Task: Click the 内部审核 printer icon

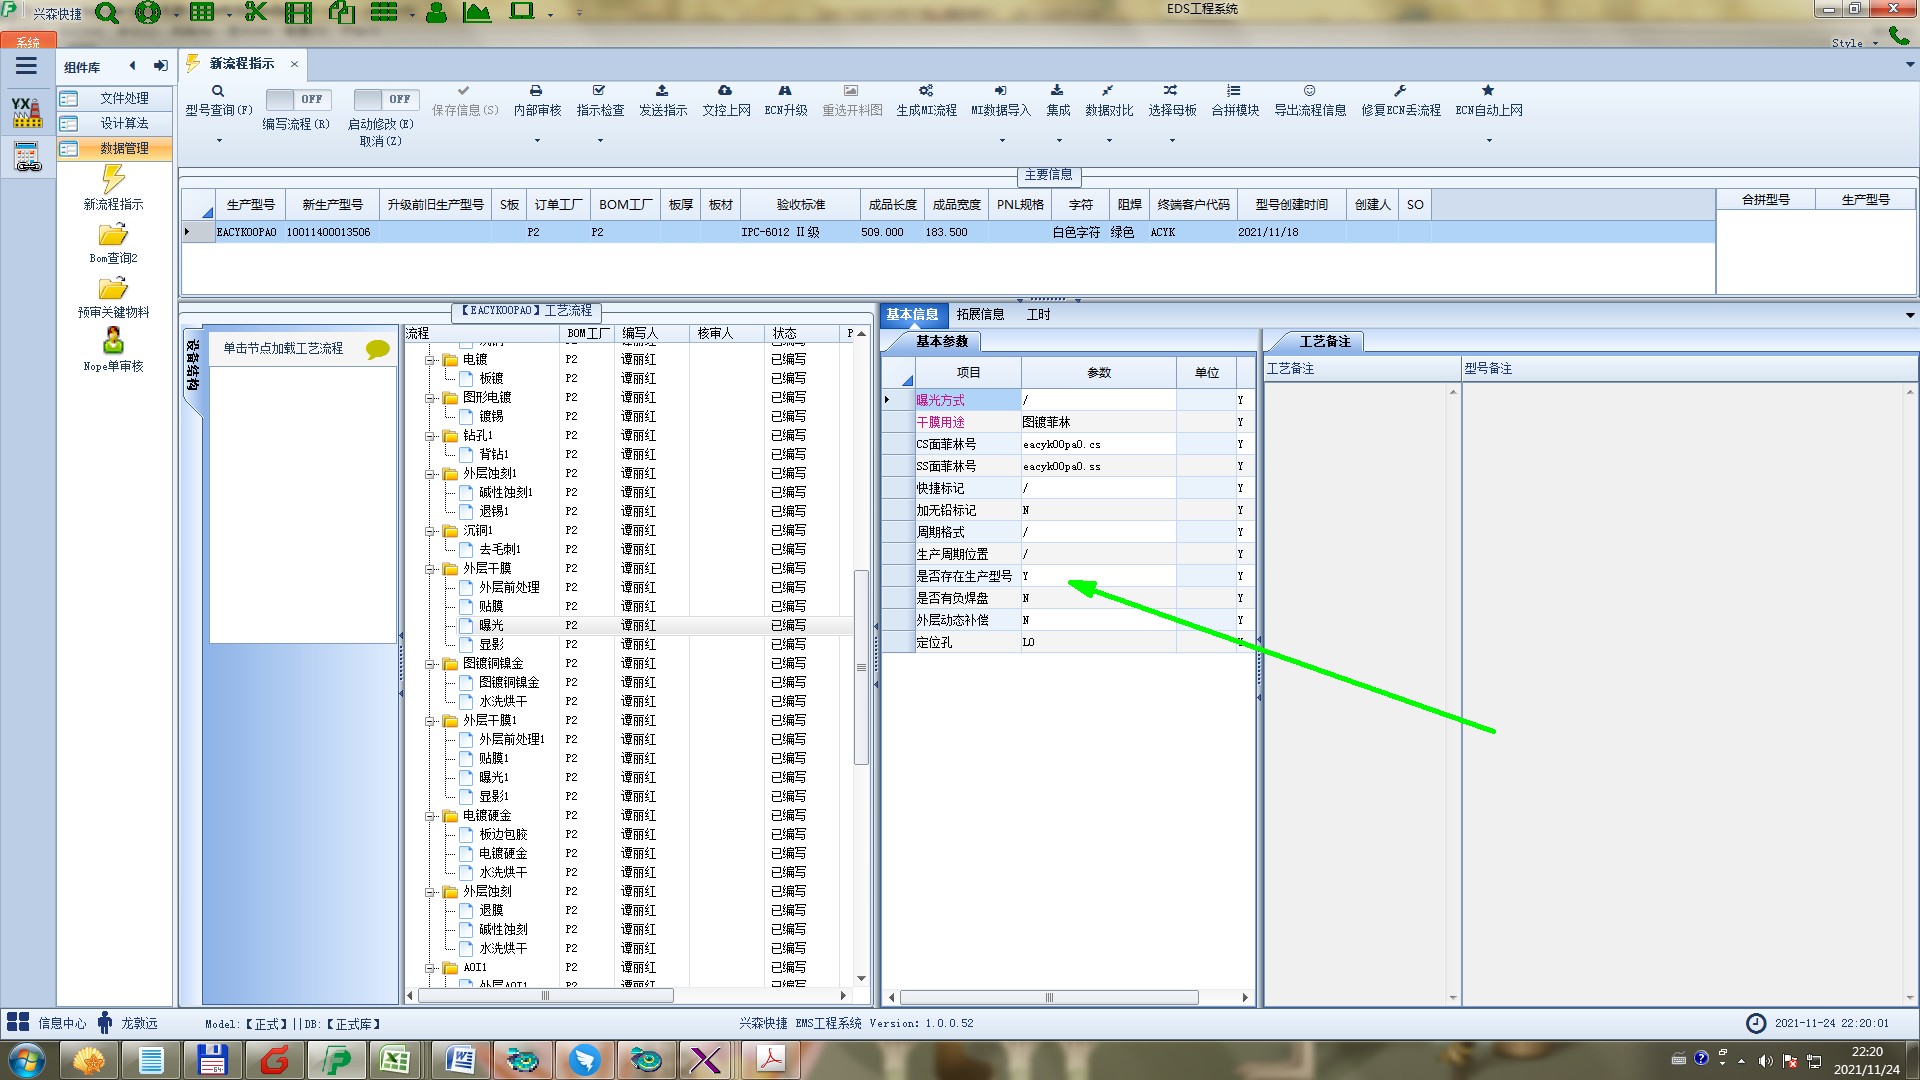Action: pyautogui.click(x=536, y=91)
